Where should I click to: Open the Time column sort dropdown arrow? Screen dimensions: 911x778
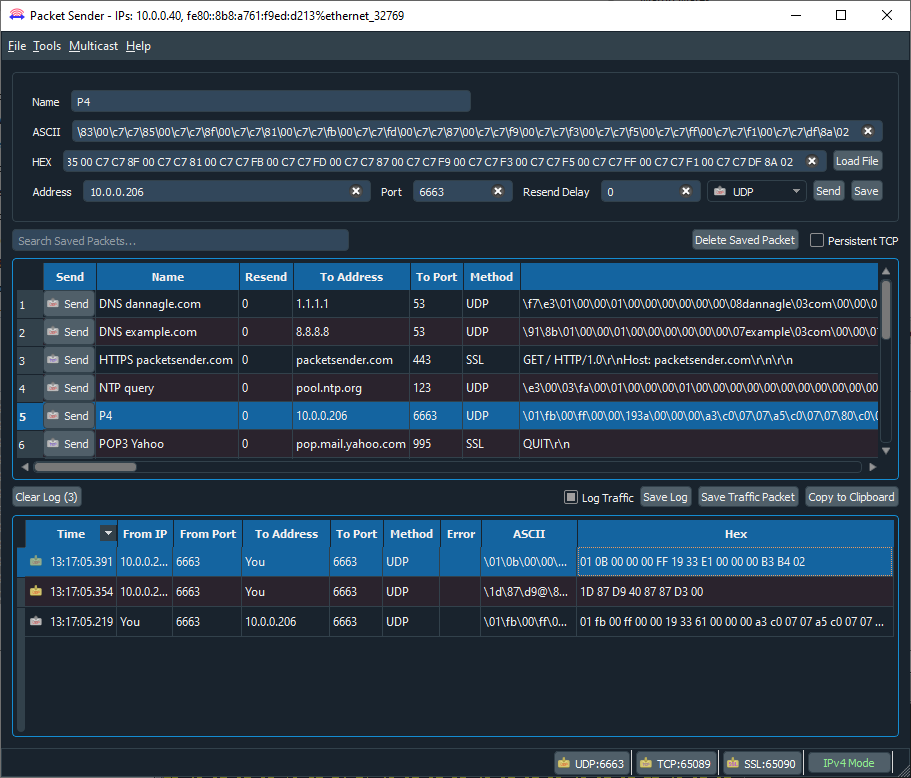click(x=108, y=533)
